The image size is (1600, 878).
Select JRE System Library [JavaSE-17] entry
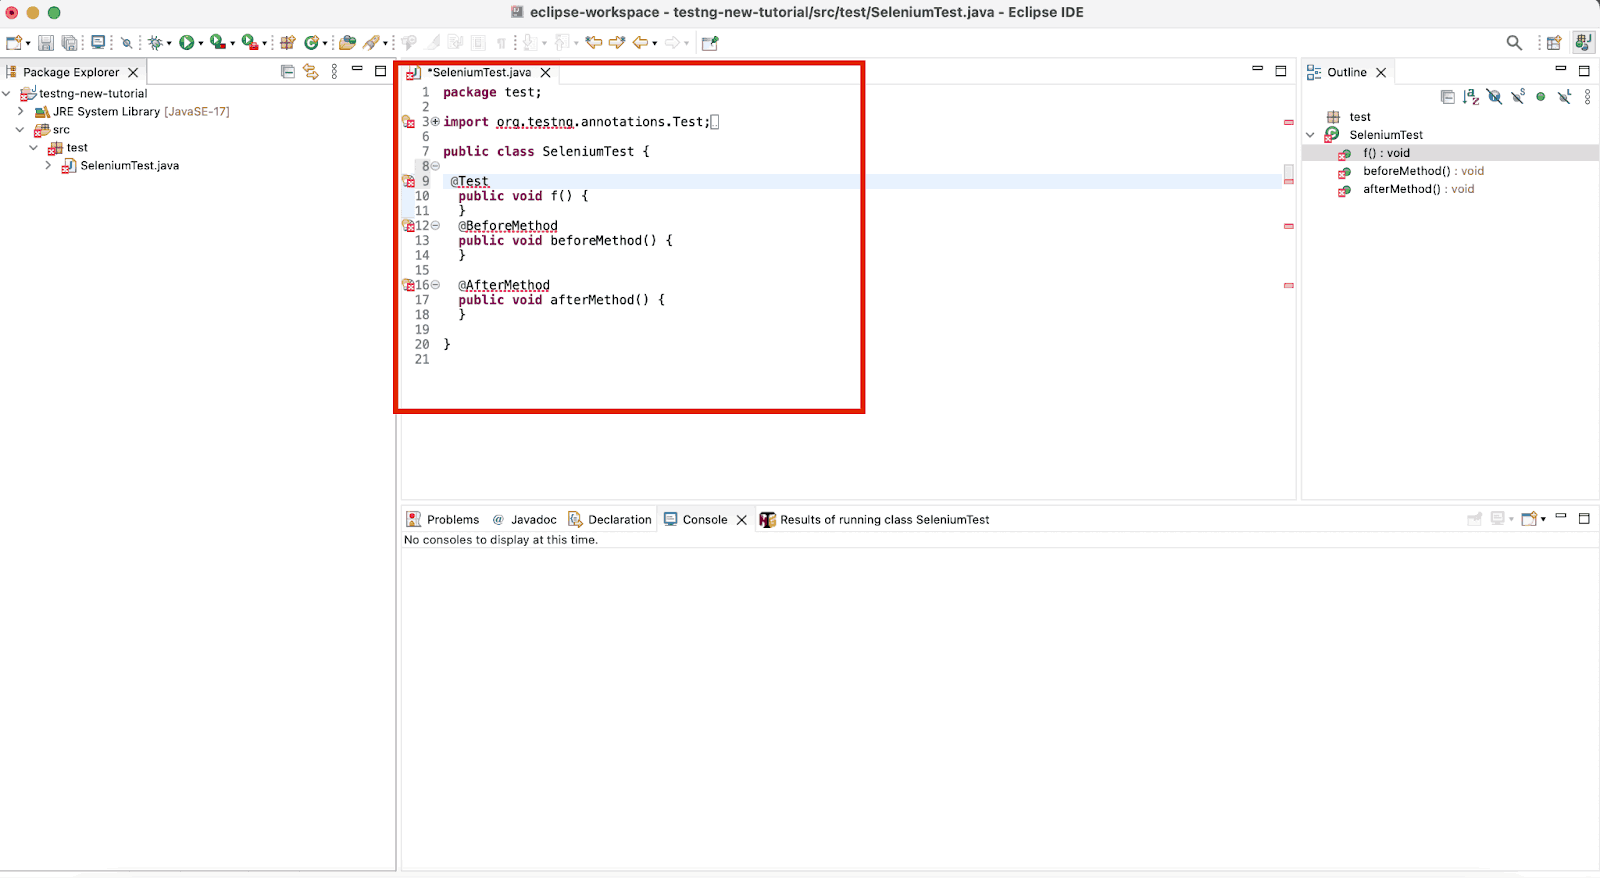point(141,112)
